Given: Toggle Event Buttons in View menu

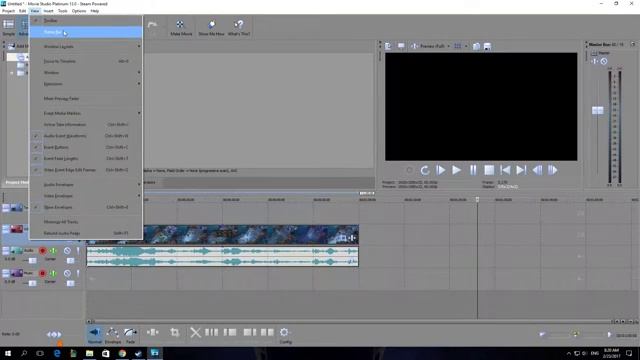Looking at the screenshot, I should click(x=87, y=147).
